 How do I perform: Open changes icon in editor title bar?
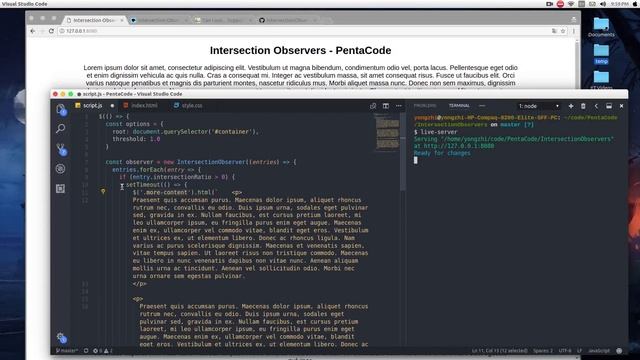pos(373,106)
